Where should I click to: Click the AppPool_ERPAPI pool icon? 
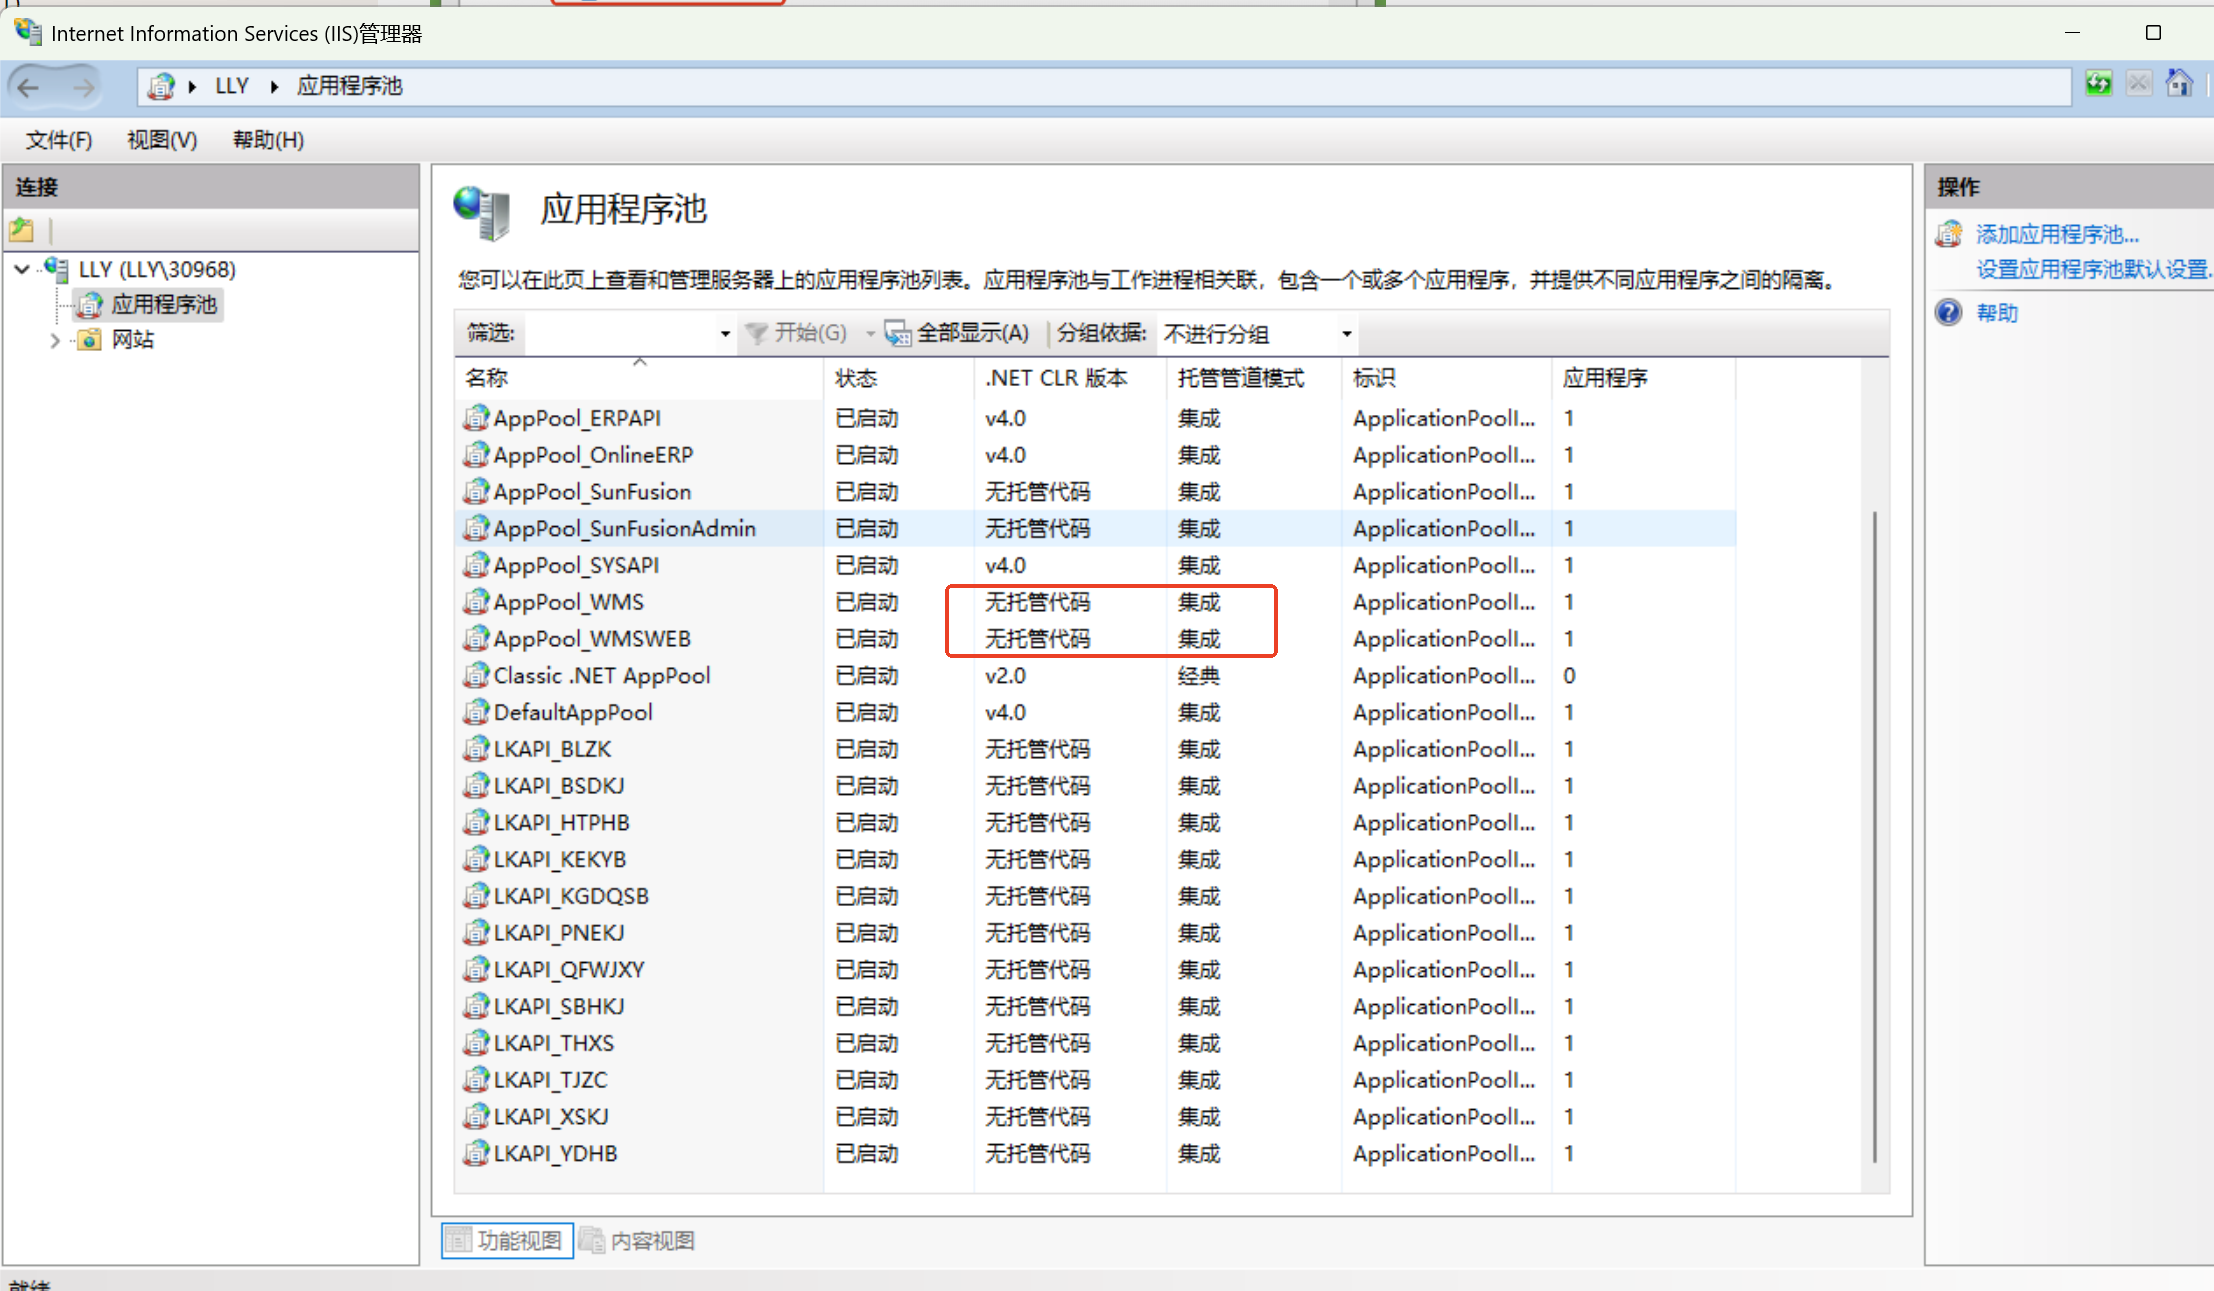pyautogui.click(x=476, y=417)
